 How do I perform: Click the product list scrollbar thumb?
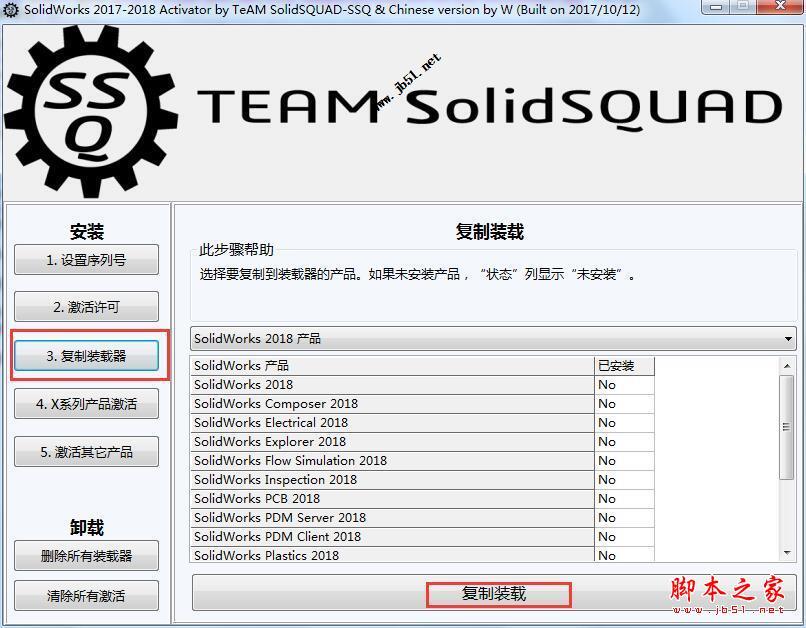coord(786,428)
